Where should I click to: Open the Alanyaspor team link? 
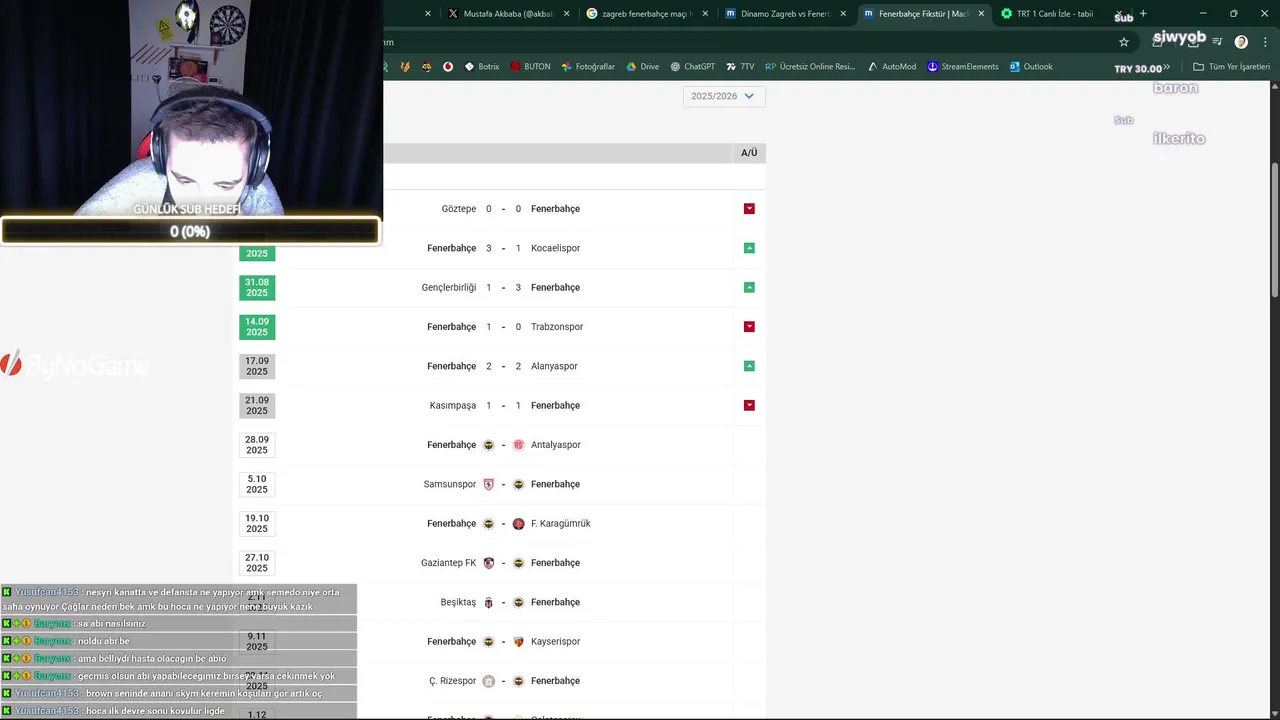pyautogui.click(x=555, y=366)
